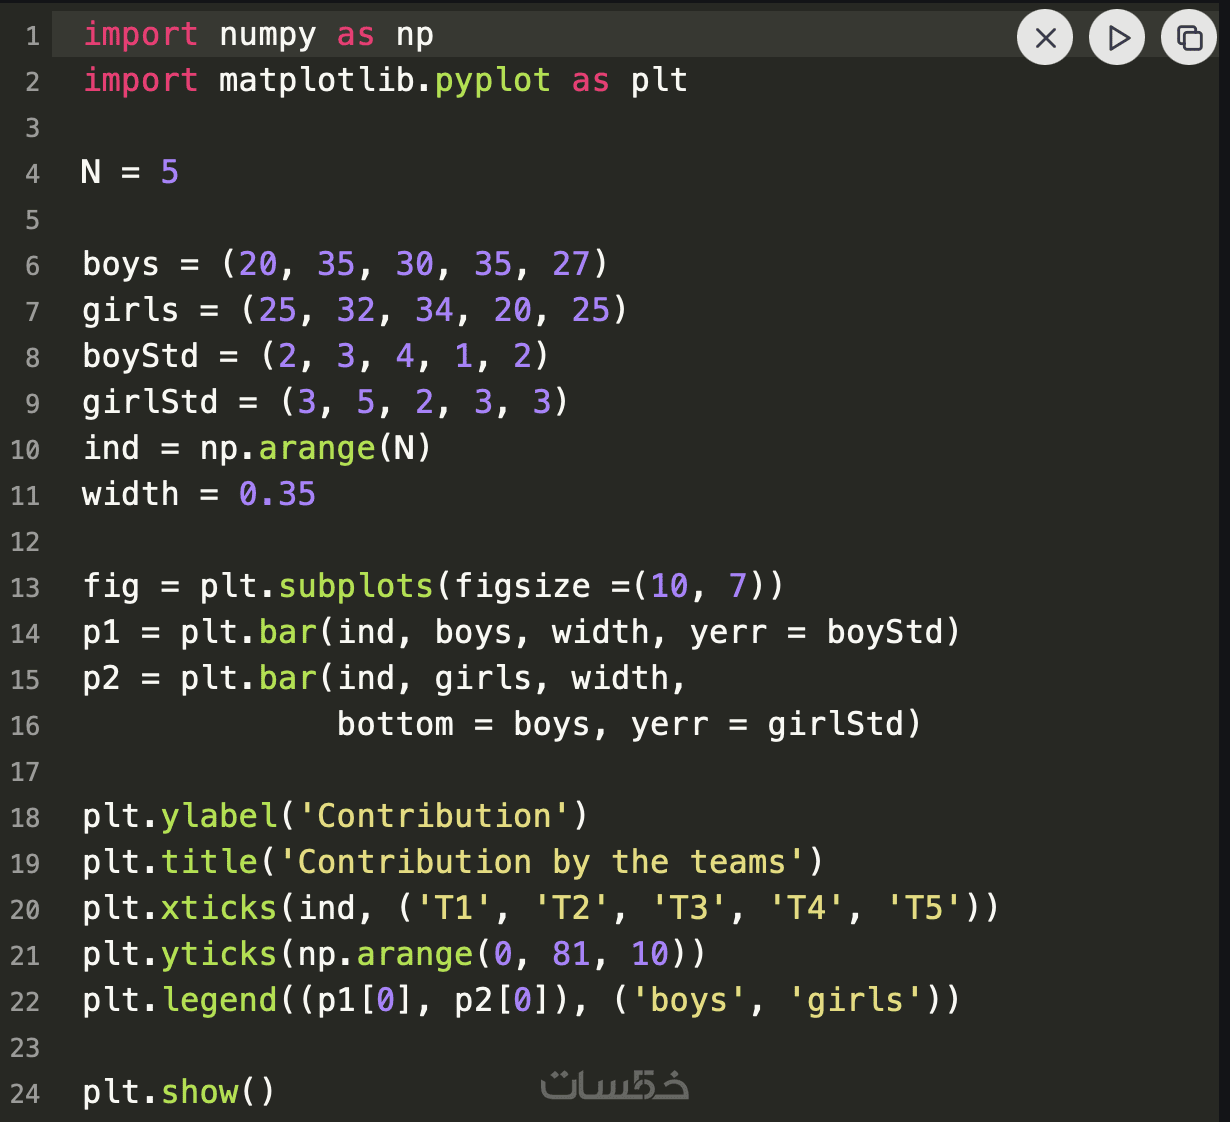Click 'yticks' function on line 21

219,954
